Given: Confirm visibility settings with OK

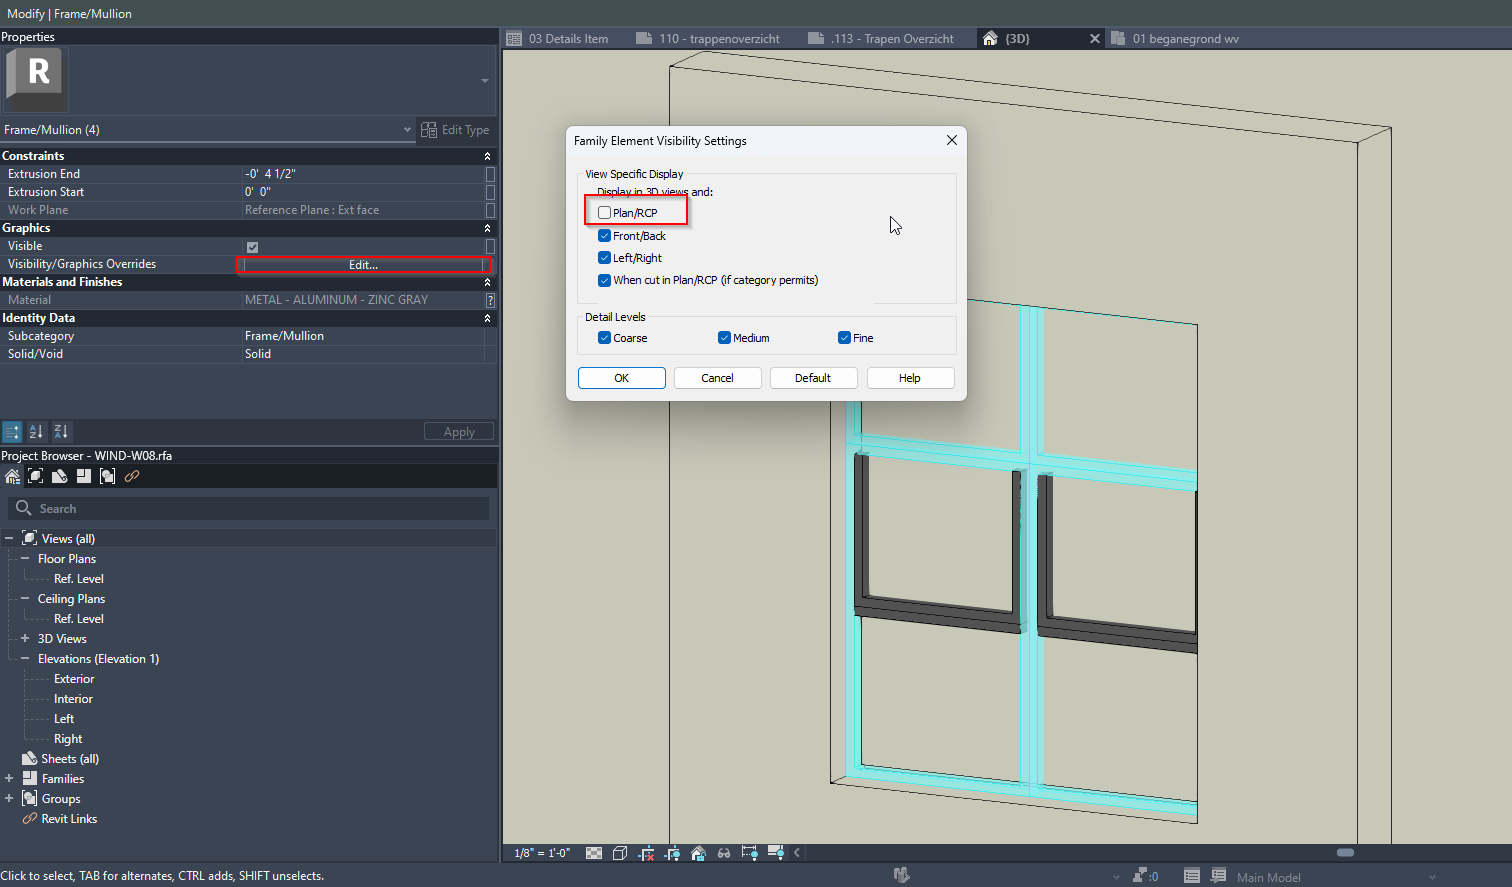Looking at the screenshot, I should coord(622,378).
